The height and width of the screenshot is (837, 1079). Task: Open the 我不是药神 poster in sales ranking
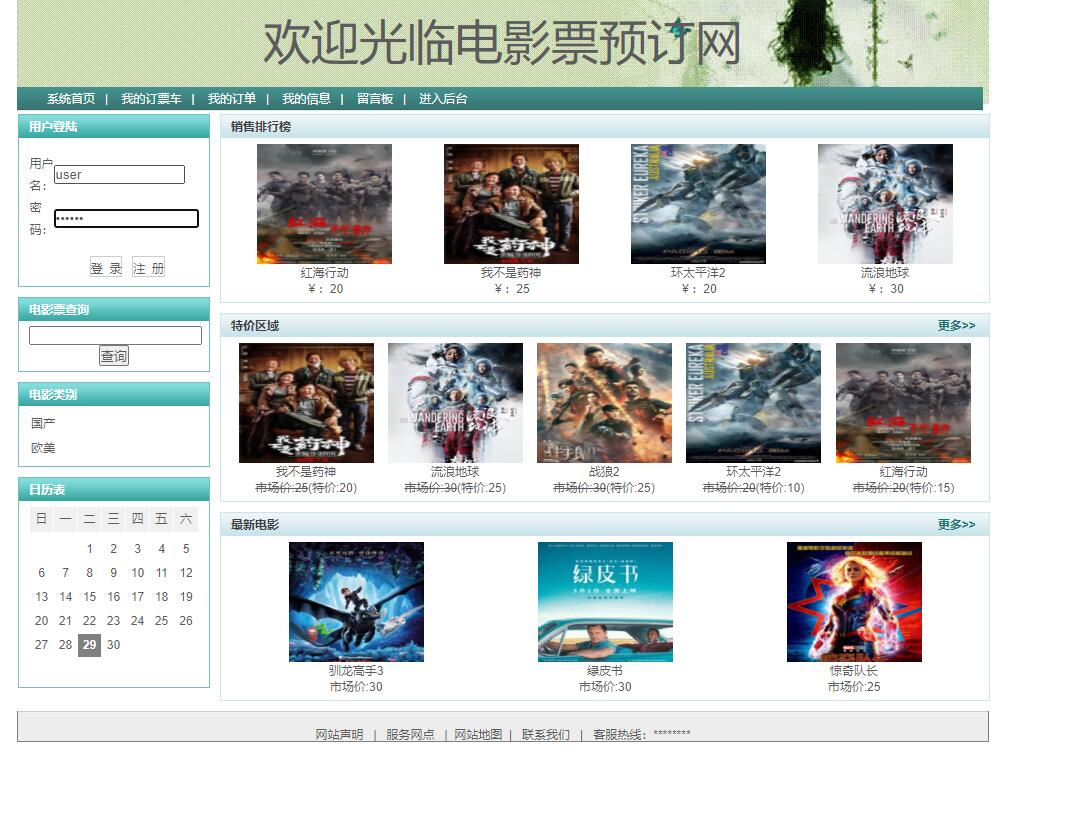pyautogui.click(x=513, y=203)
